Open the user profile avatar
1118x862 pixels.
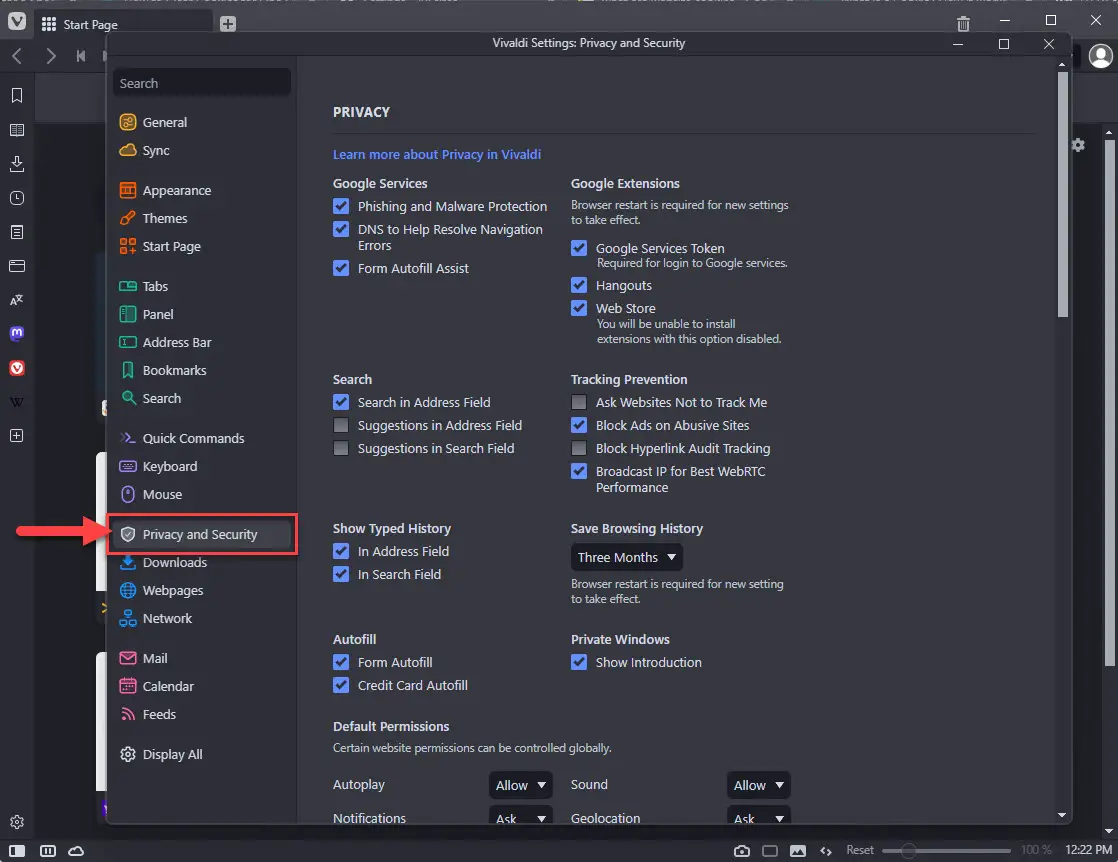pyautogui.click(x=1100, y=56)
